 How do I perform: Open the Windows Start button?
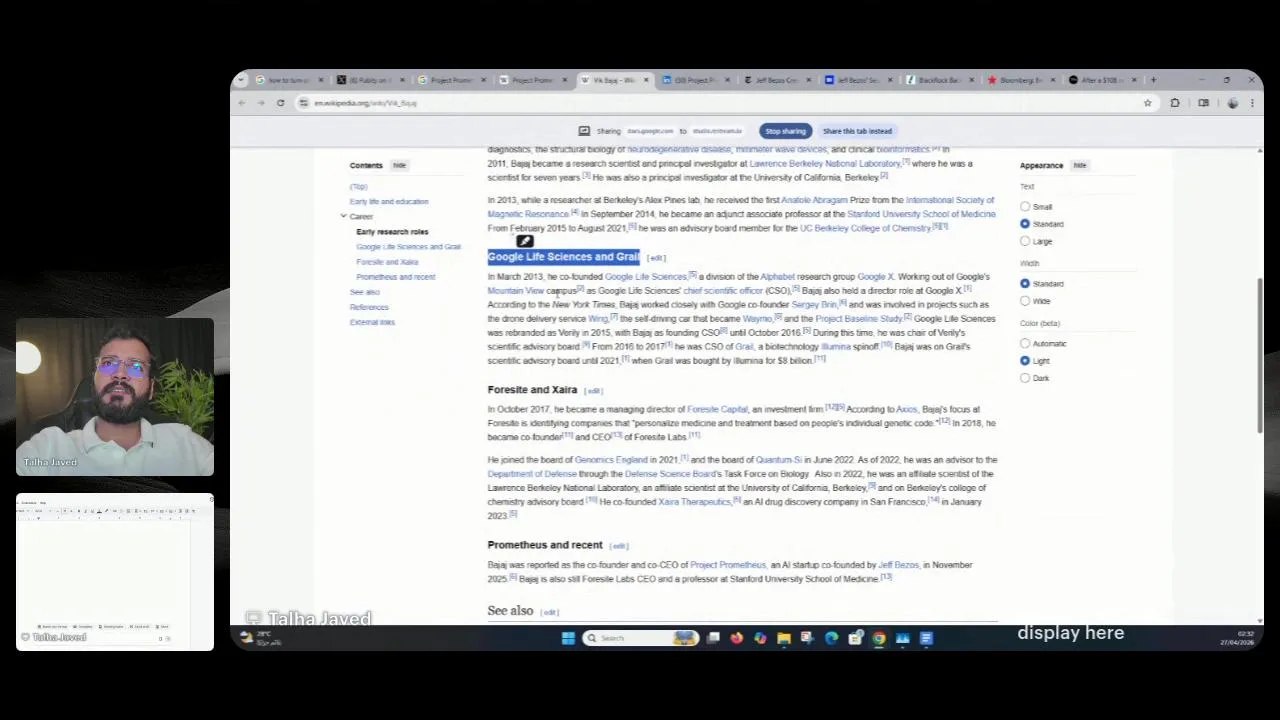pos(568,638)
